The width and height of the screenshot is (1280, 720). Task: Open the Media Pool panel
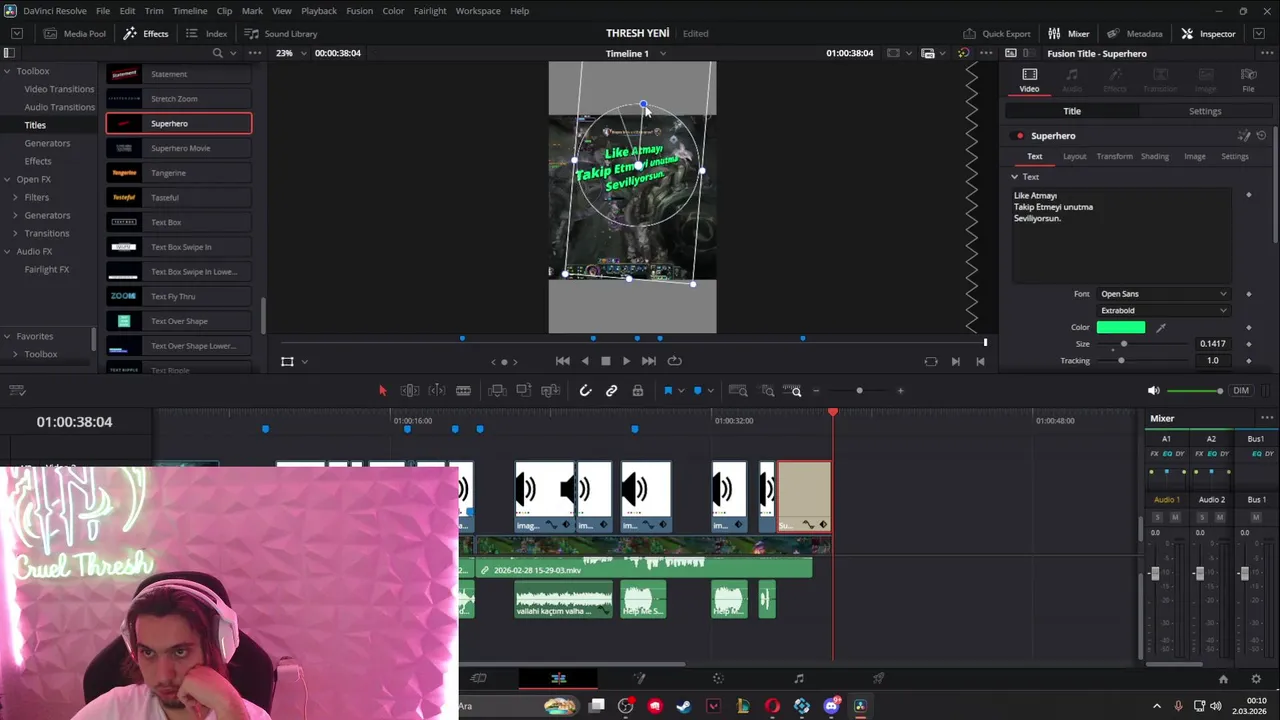point(75,33)
